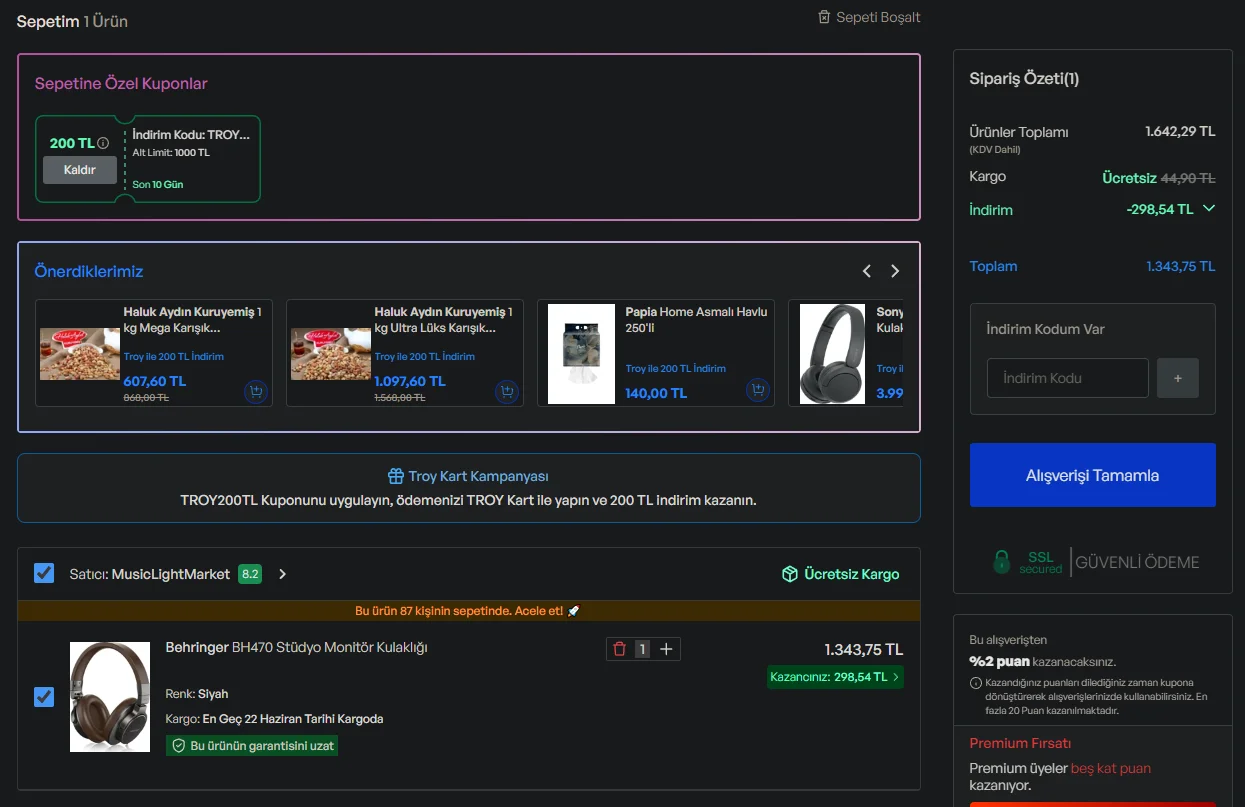This screenshot has height=807, width=1245.
Task: Show next recommended products with right arrow
Action: click(x=895, y=271)
